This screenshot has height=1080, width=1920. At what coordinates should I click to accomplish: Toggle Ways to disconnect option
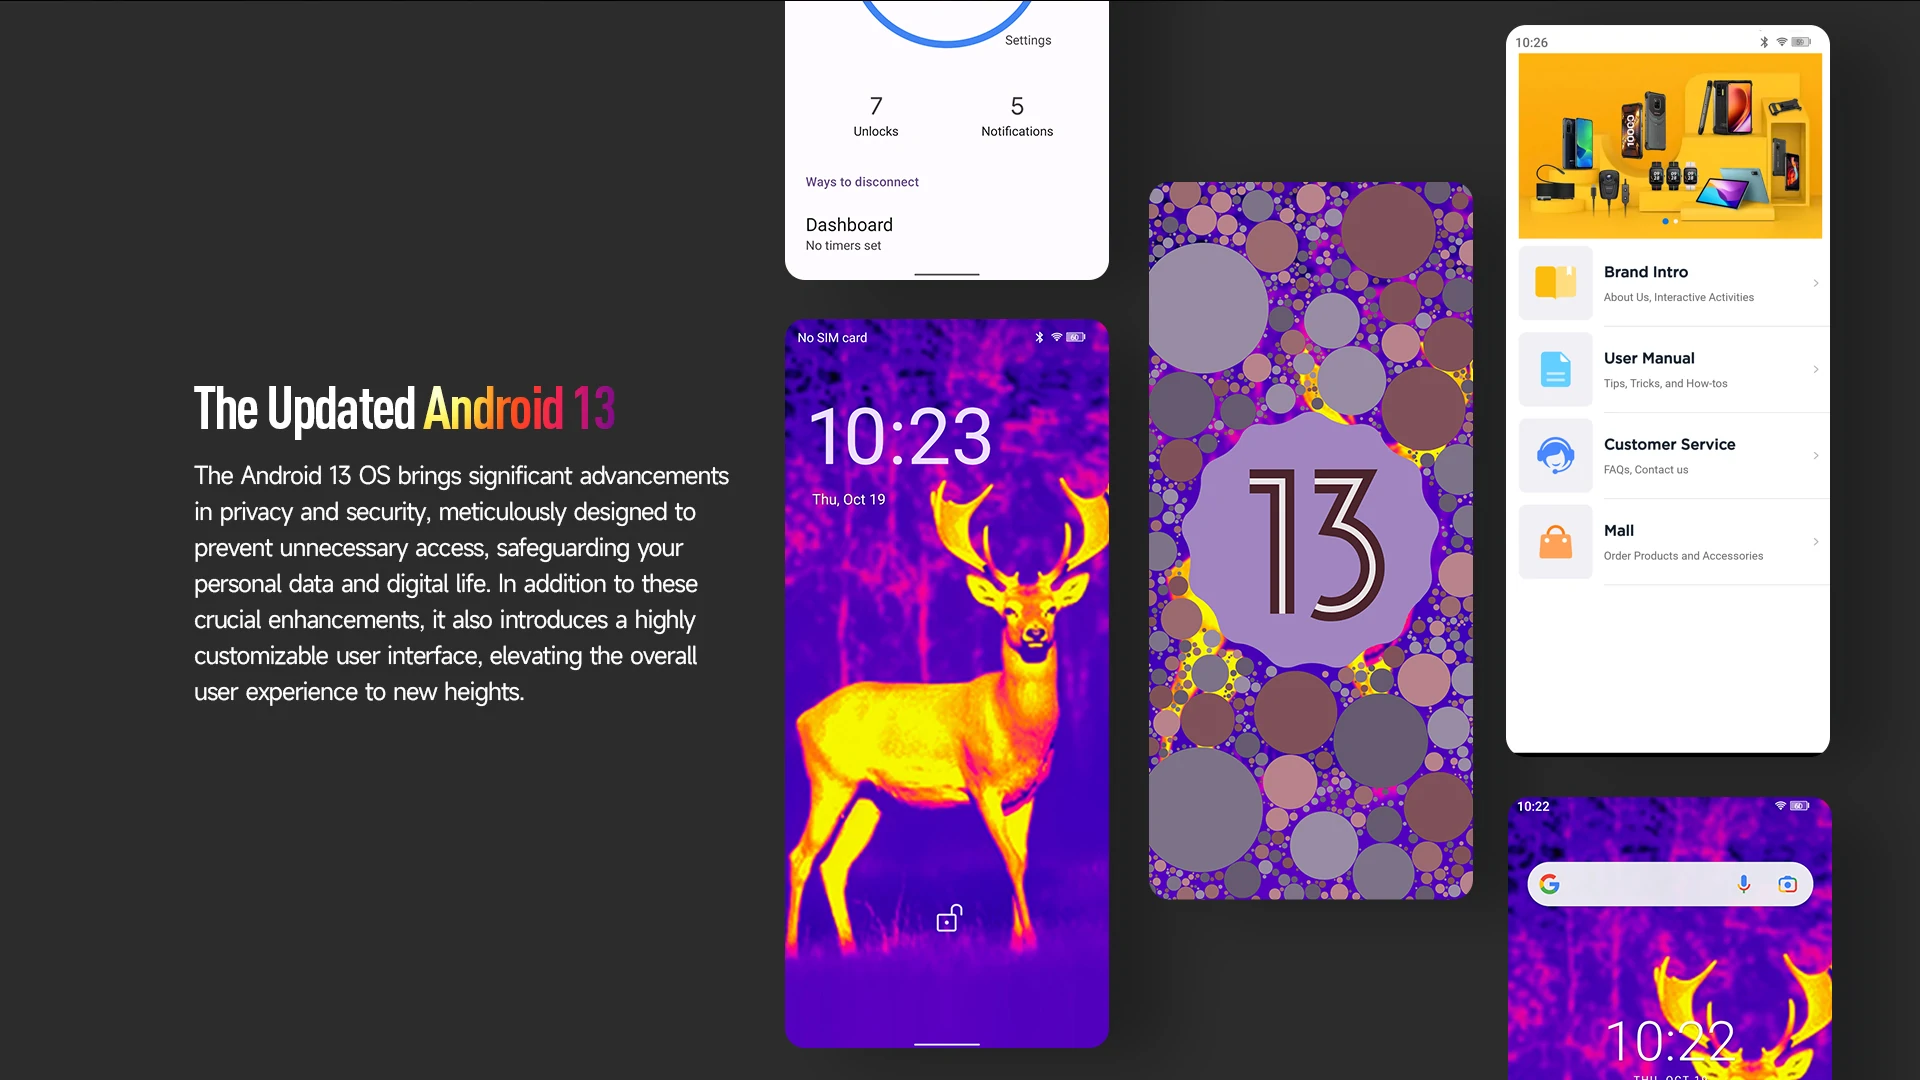pyautogui.click(x=862, y=181)
